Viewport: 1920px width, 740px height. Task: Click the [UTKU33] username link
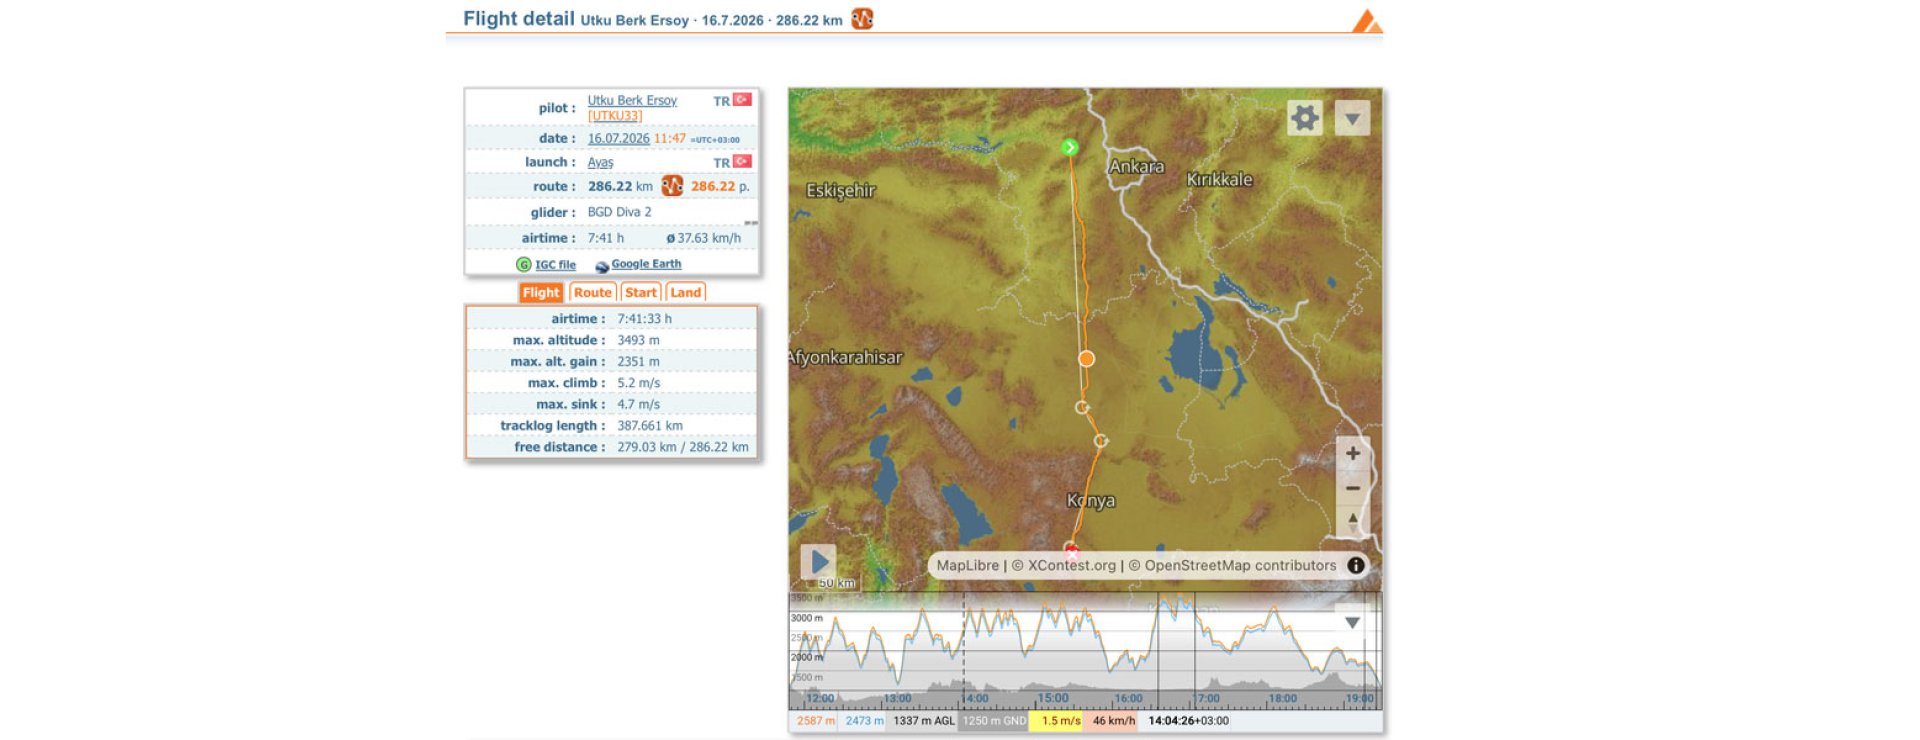coord(615,116)
